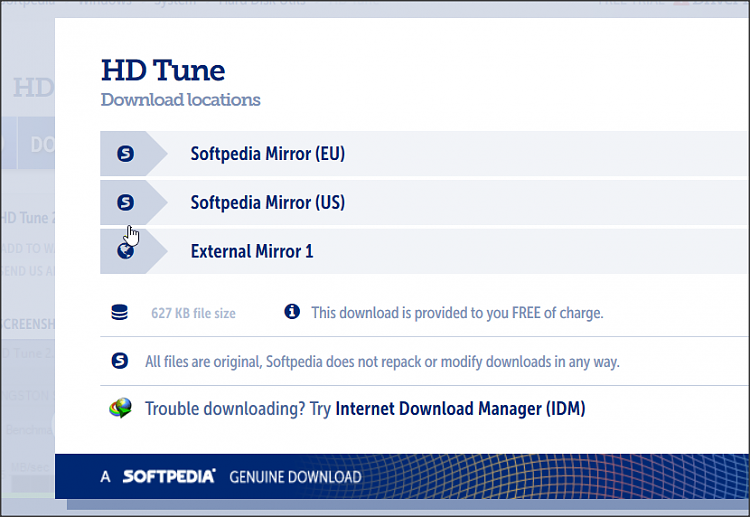Click the Softpedia logo in the footer banner
This screenshot has height=517, width=750.
169,476
